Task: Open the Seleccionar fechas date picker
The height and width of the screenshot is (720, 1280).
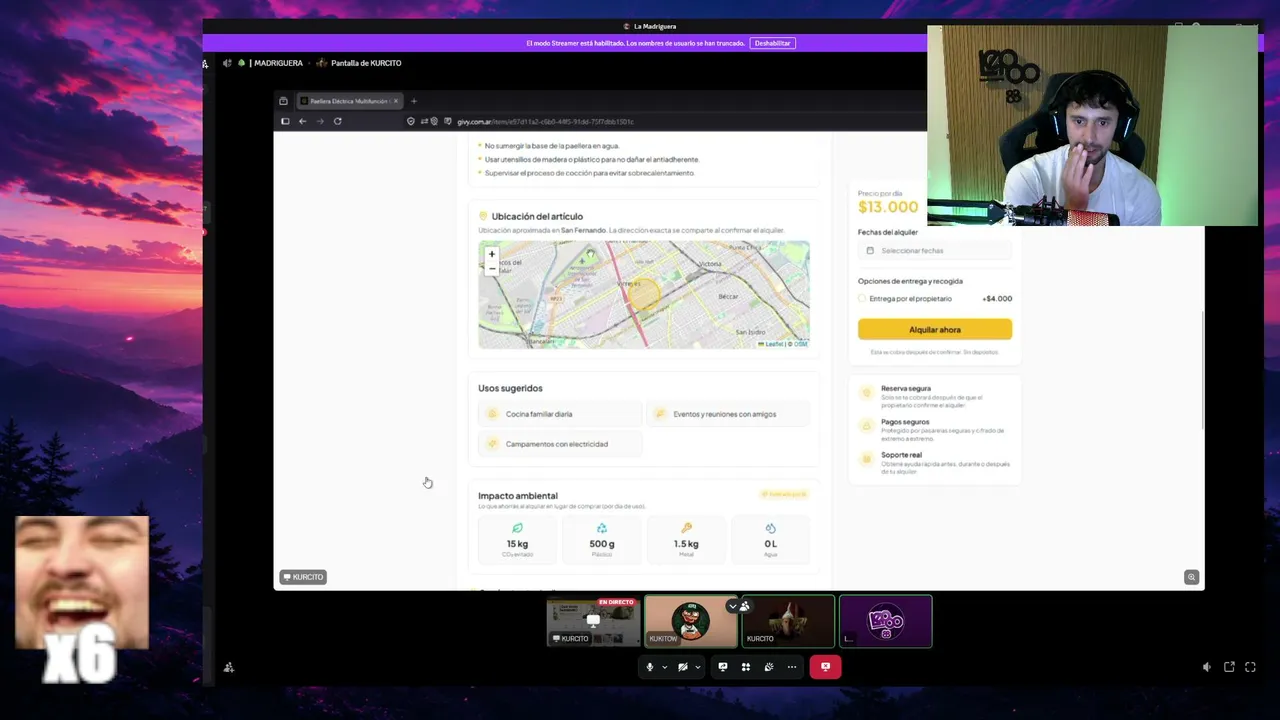Action: point(935,250)
